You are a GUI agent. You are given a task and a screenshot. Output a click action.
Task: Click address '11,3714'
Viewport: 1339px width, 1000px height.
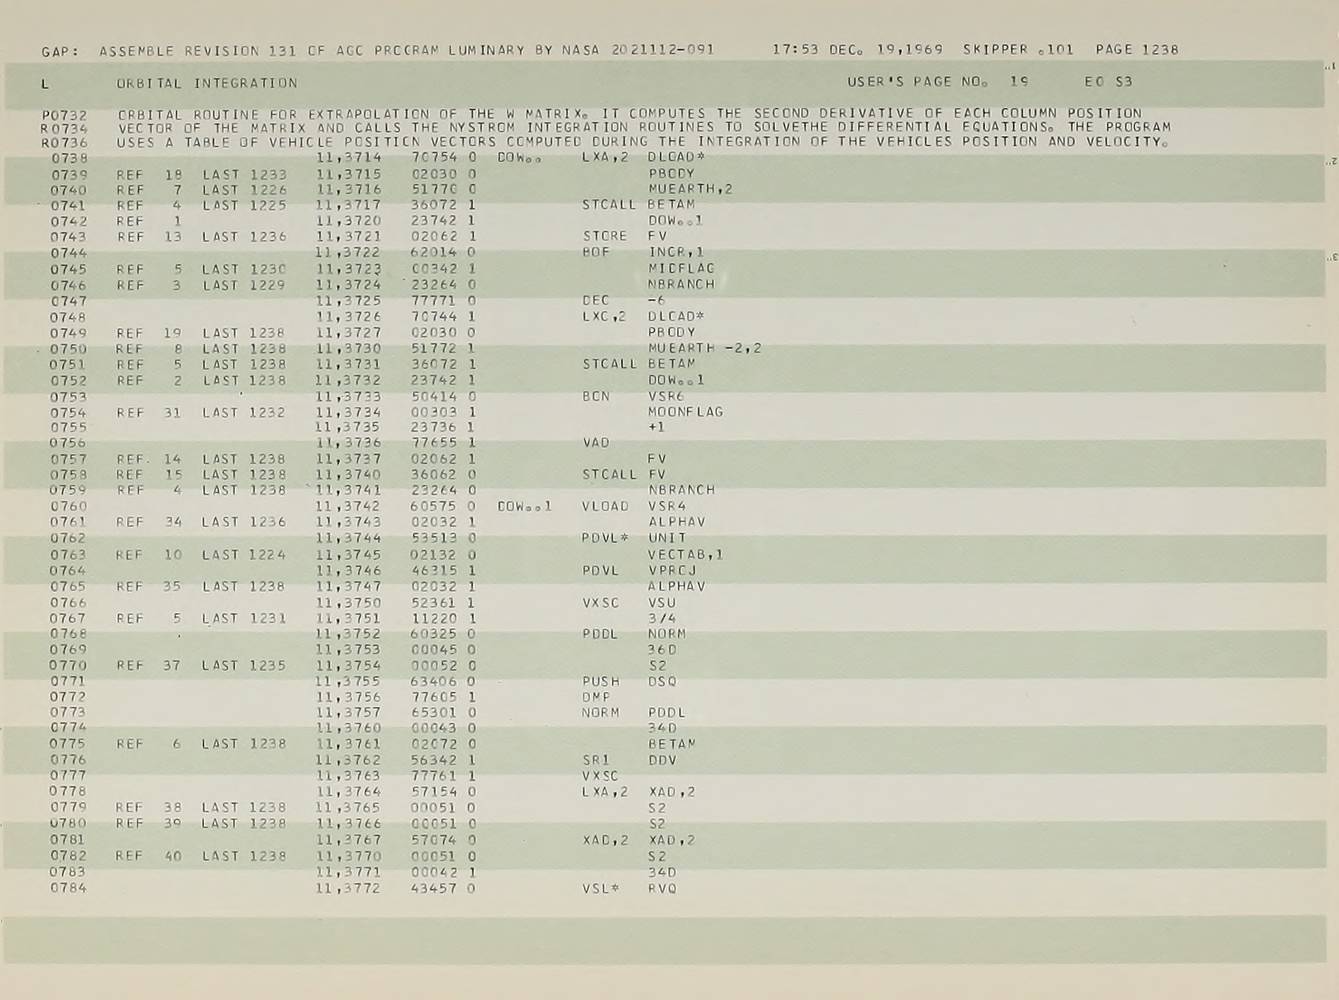pyautogui.click(x=348, y=157)
